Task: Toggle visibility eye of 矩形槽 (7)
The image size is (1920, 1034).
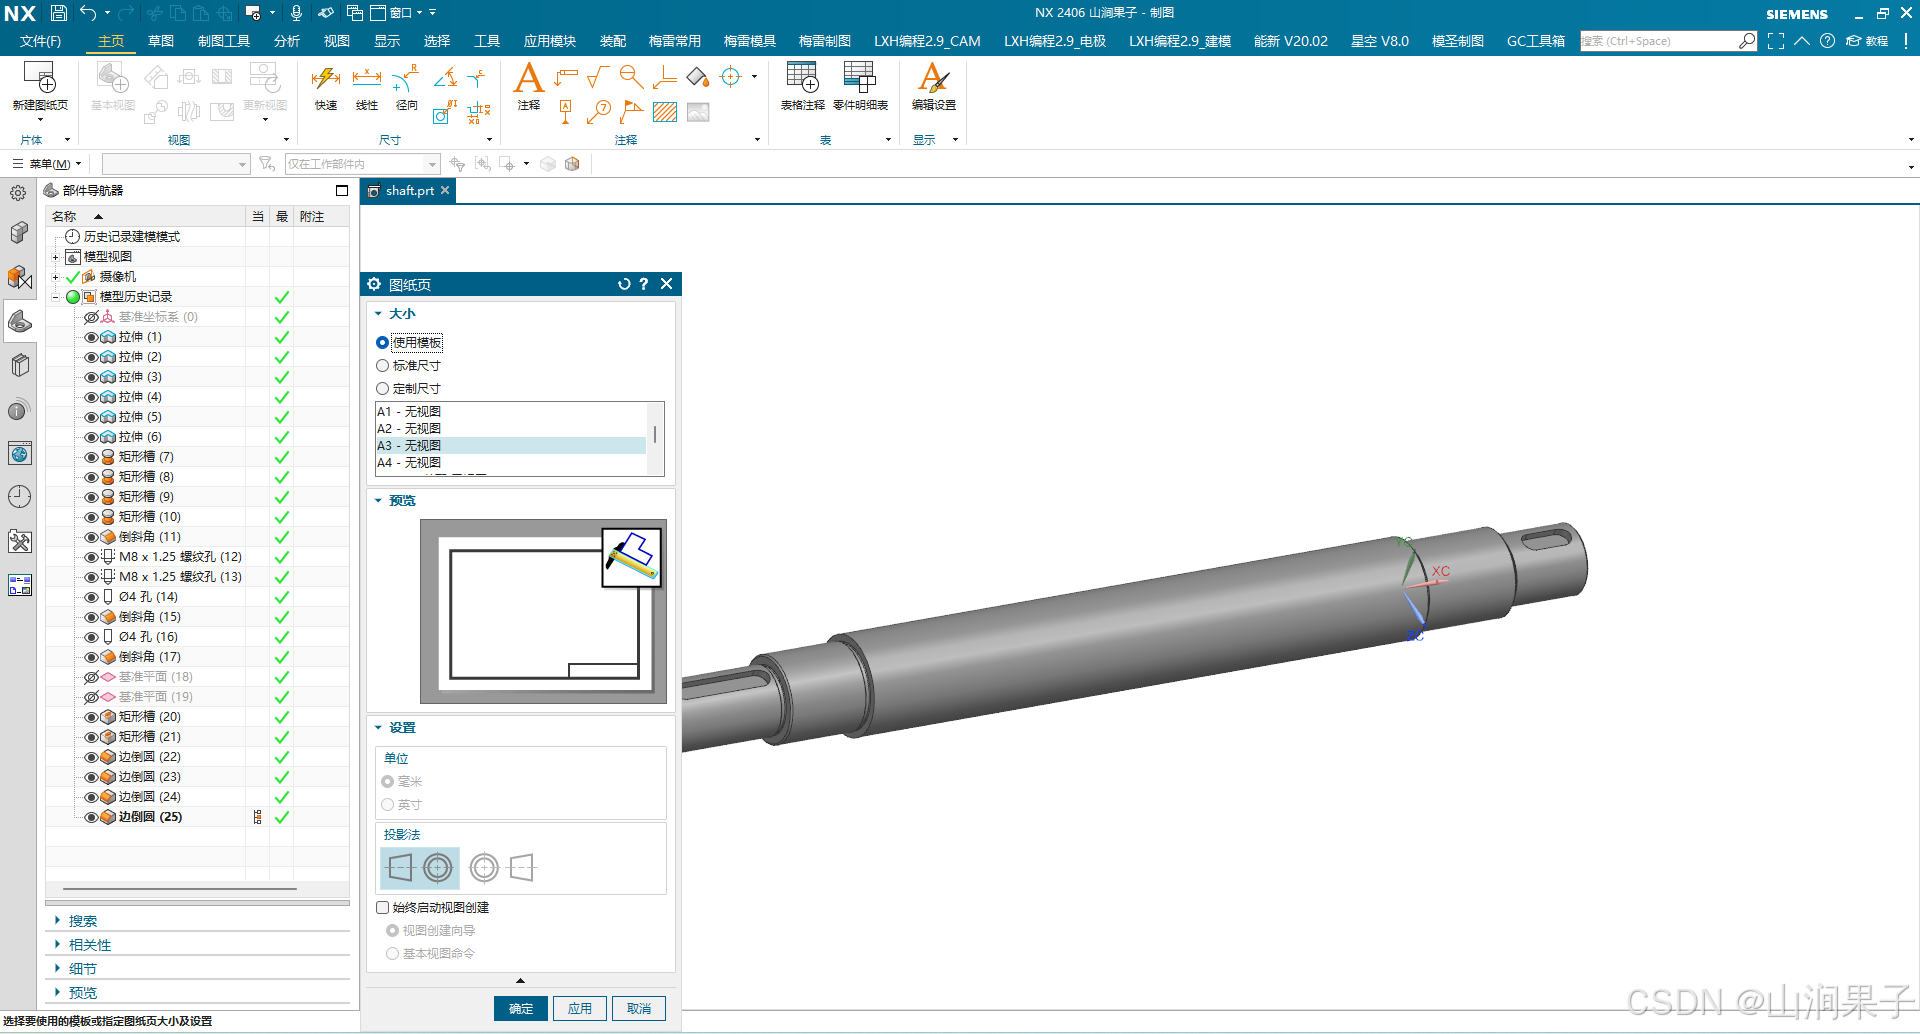Action: [x=91, y=457]
